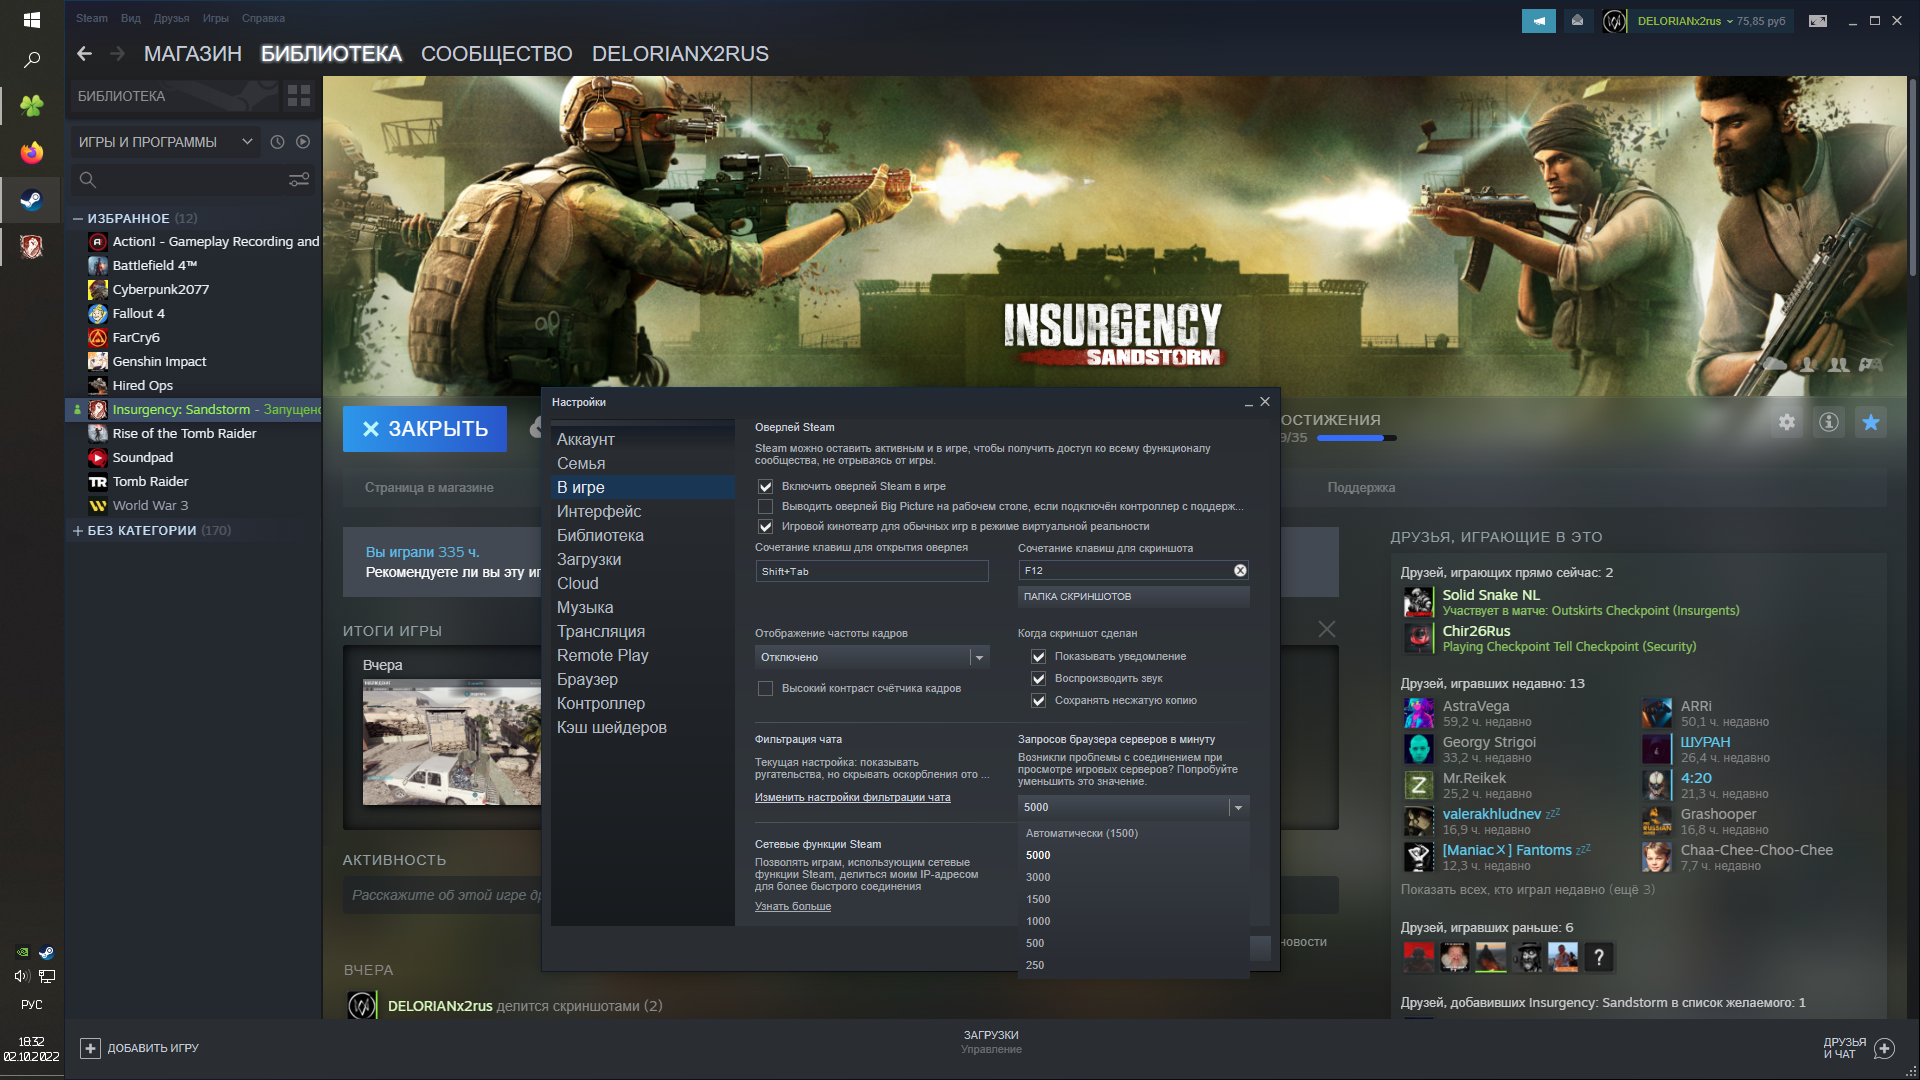
Task: Open yesterday's game screenshot thumbnail
Action: 452,742
